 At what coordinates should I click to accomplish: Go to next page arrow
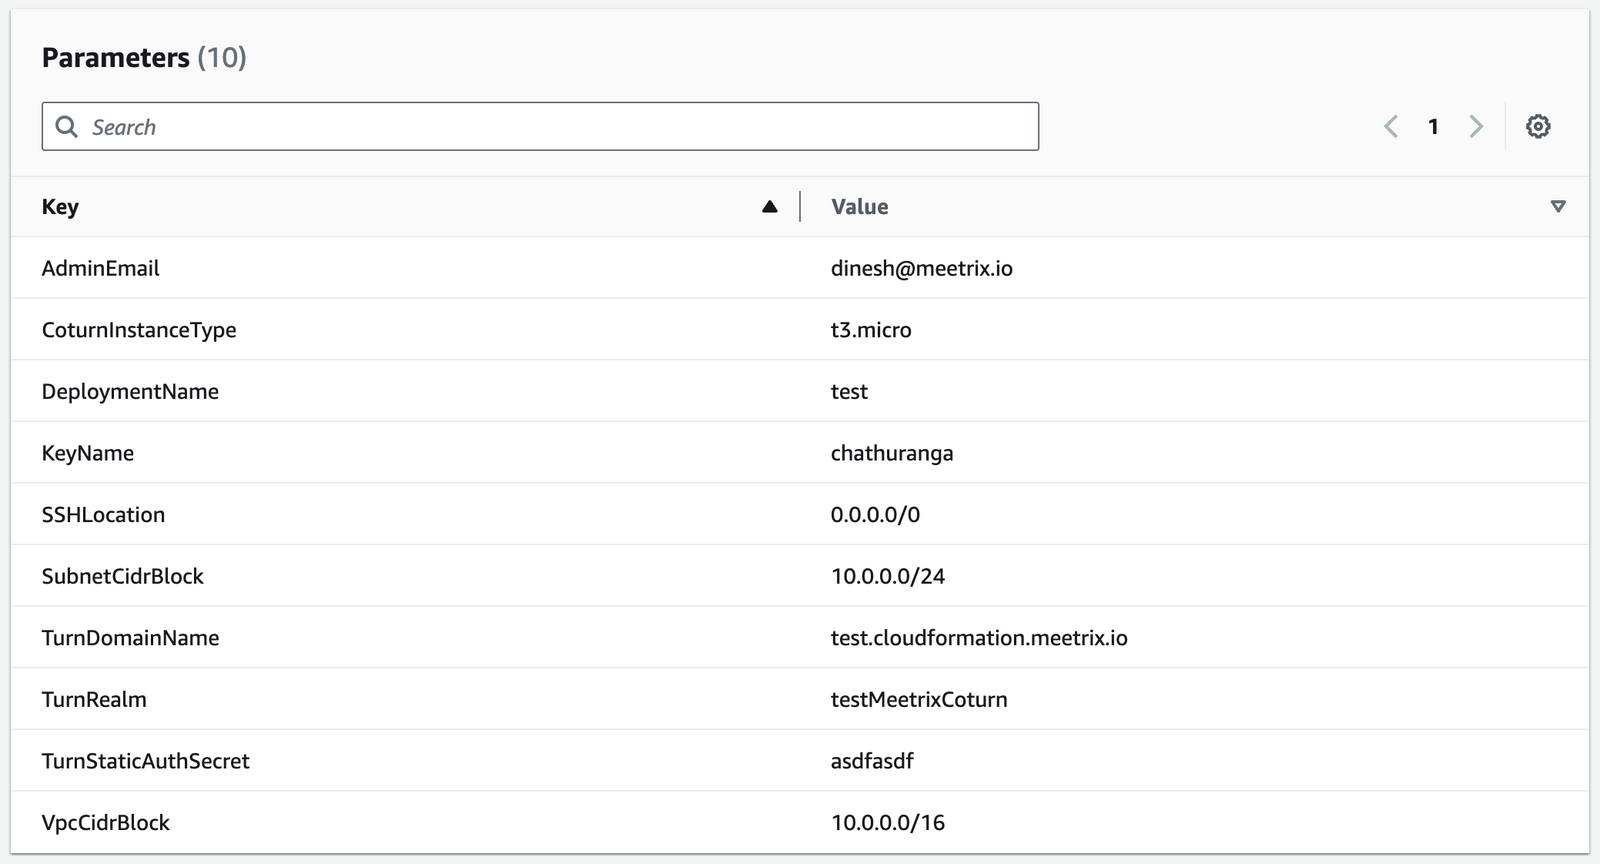click(1476, 127)
